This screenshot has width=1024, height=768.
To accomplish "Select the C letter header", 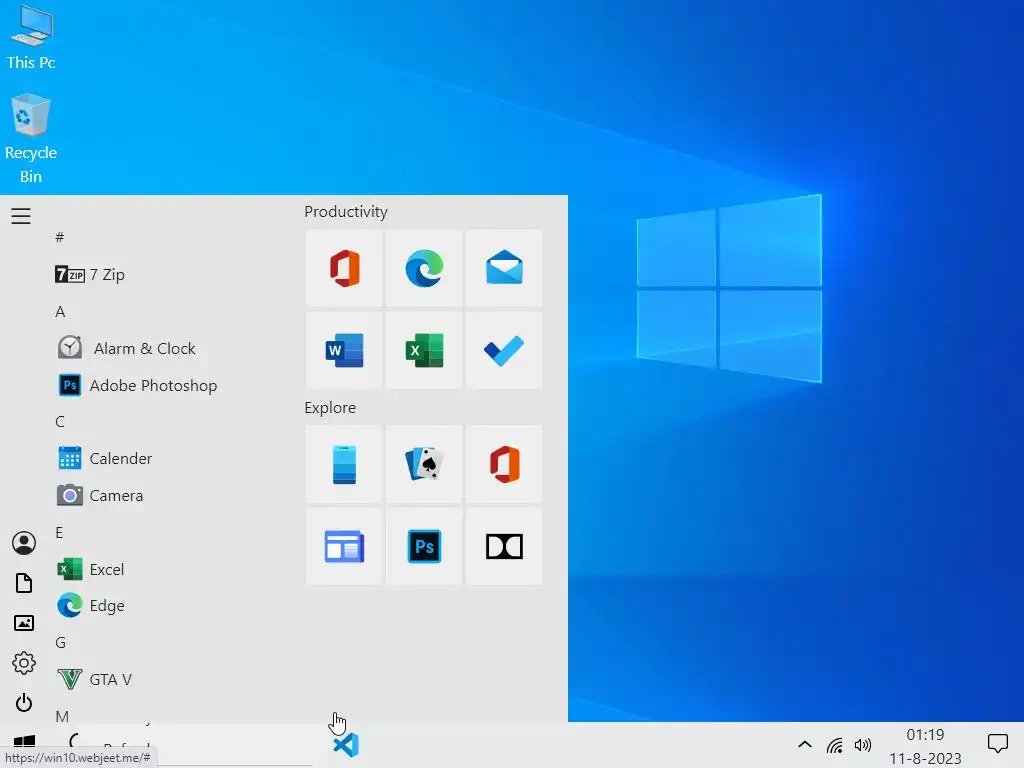I will [60, 421].
